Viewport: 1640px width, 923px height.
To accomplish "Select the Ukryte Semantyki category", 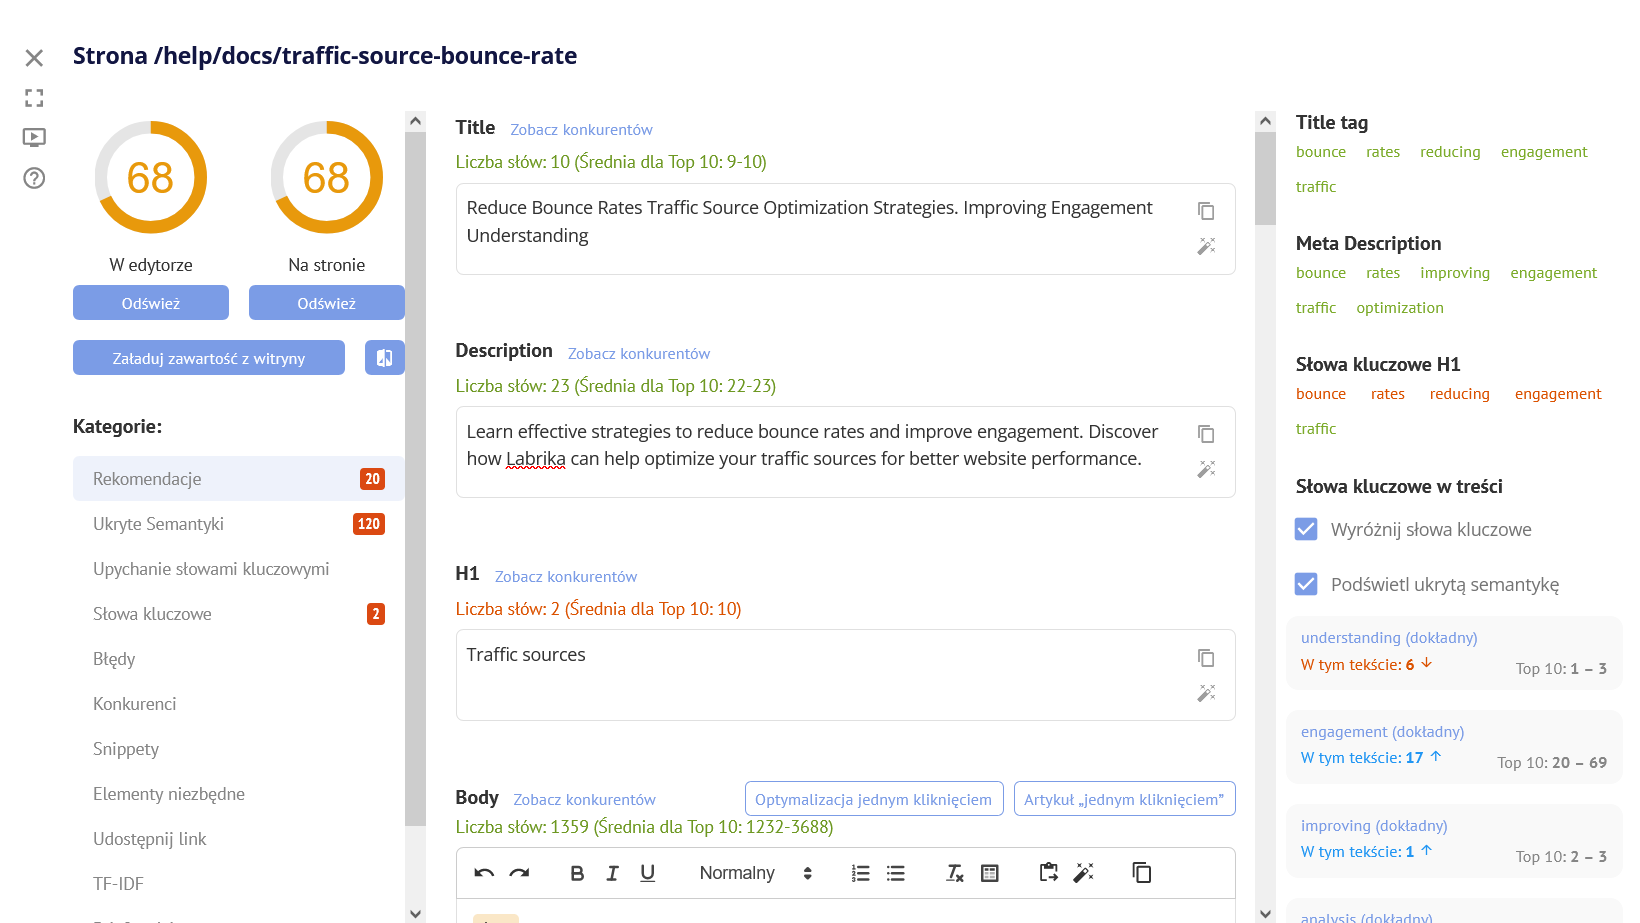I will tap(158, 523).
